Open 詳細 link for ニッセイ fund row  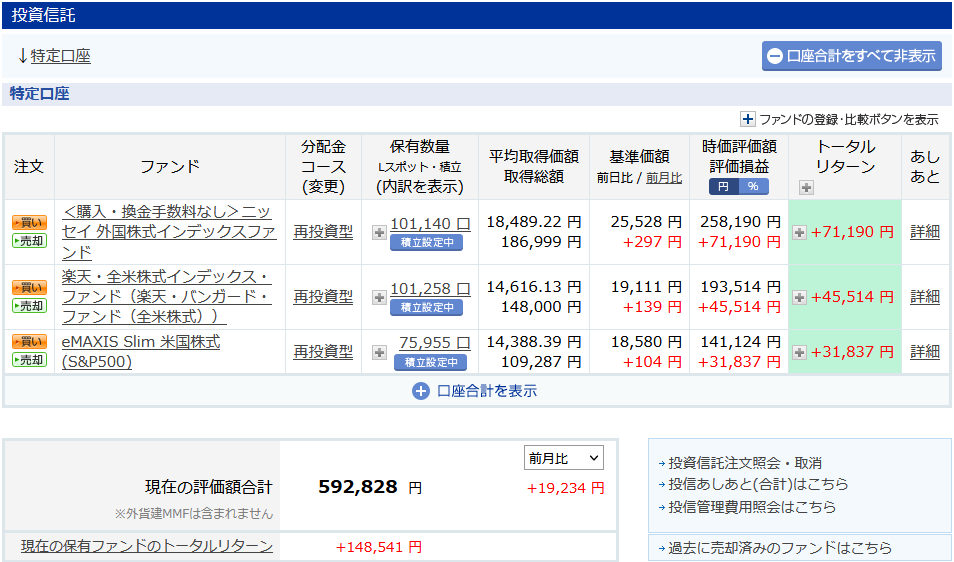tap(925, 232)
